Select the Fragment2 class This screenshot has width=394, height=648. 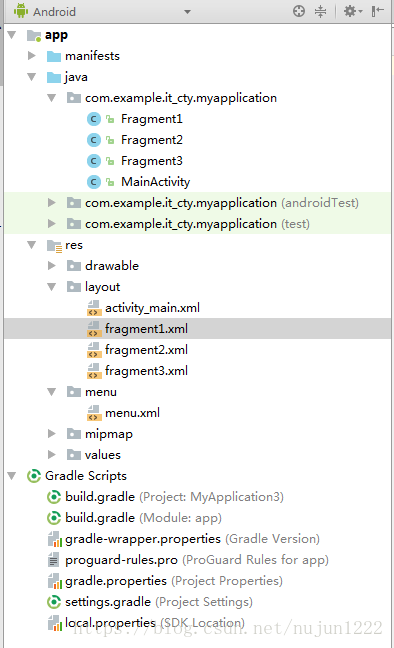pyautogui.click(x=152, y=140)
